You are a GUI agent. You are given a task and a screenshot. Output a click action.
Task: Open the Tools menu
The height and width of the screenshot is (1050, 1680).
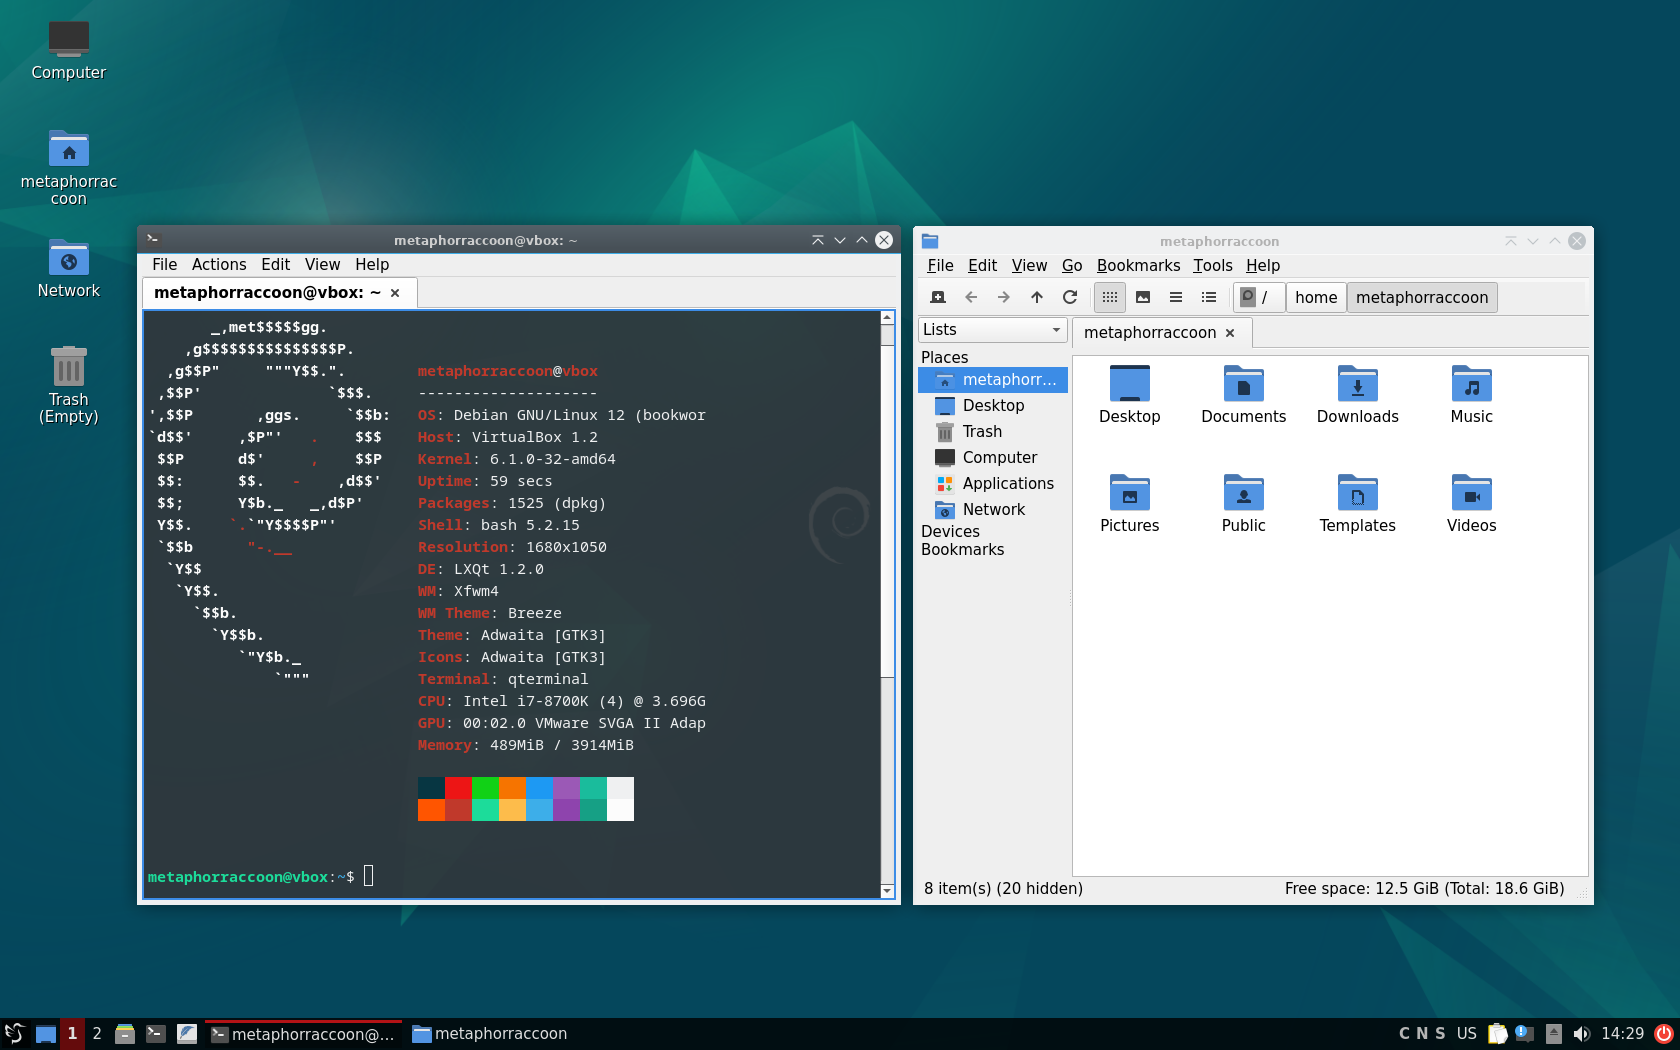tap(1212, 266)
